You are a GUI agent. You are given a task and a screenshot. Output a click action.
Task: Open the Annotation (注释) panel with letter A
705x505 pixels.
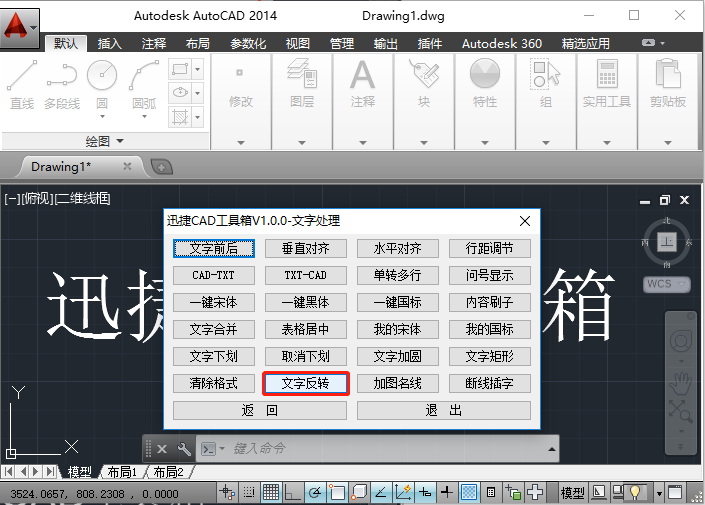coord(362,75)
